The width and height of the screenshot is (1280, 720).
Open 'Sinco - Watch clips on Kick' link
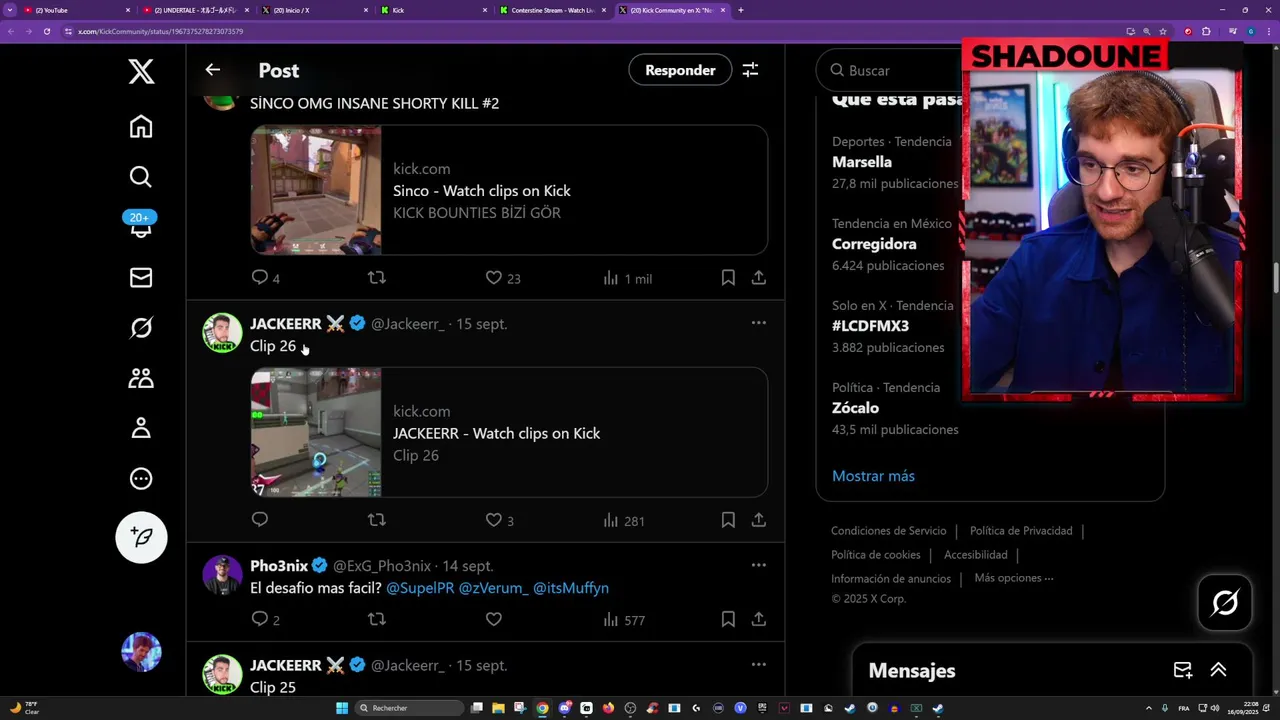point(482,191)
